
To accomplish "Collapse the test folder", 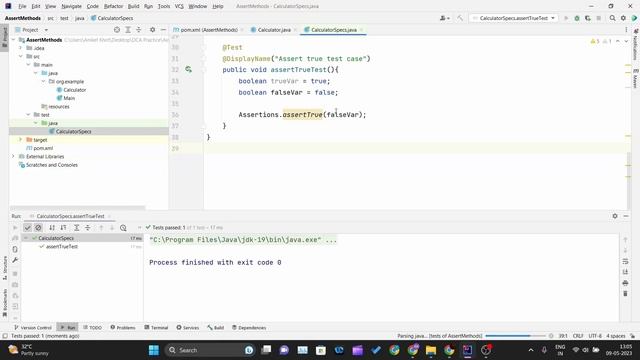I will pyautogui.click(x=28, y=115).
